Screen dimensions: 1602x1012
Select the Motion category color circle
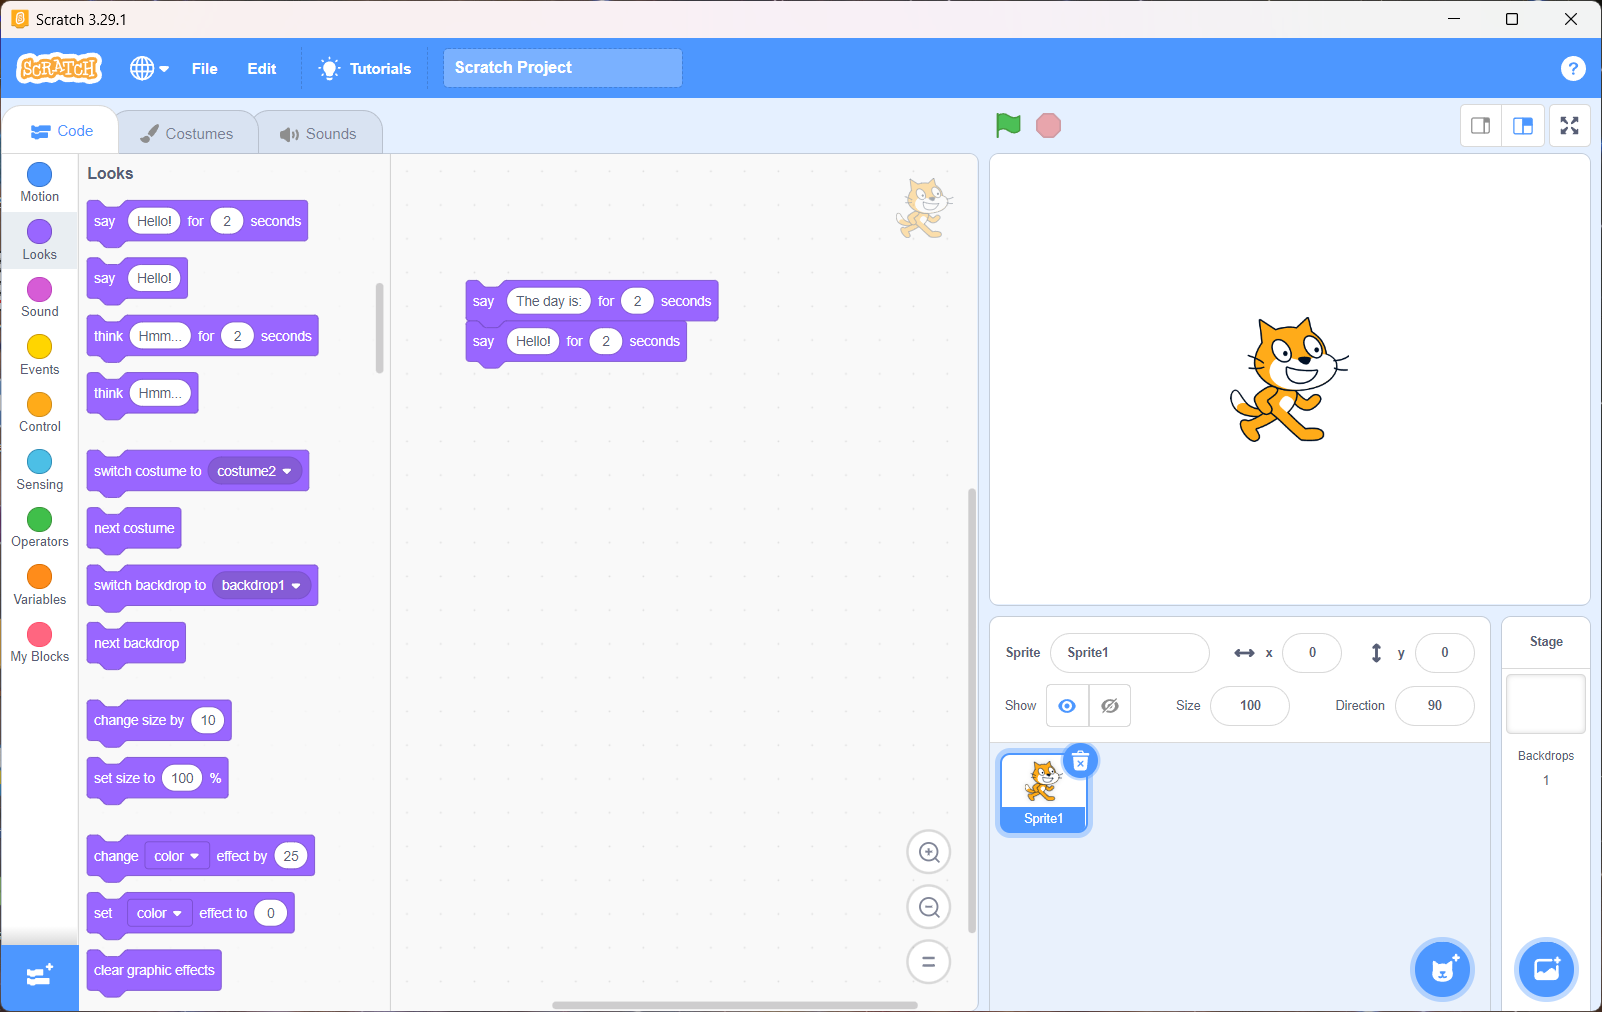40,175
